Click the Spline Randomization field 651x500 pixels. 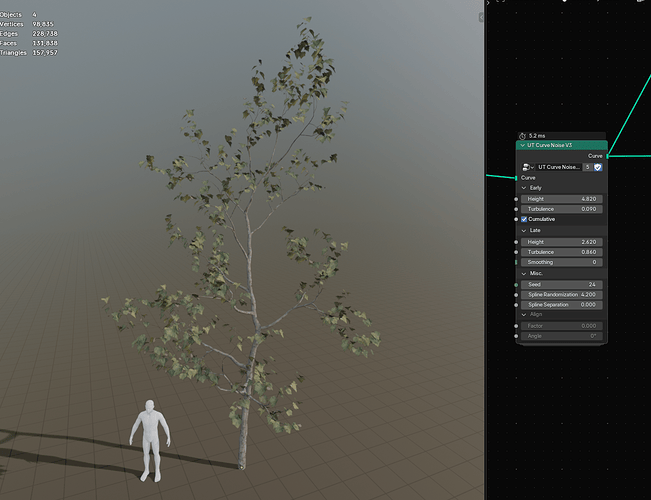(561, 294)
